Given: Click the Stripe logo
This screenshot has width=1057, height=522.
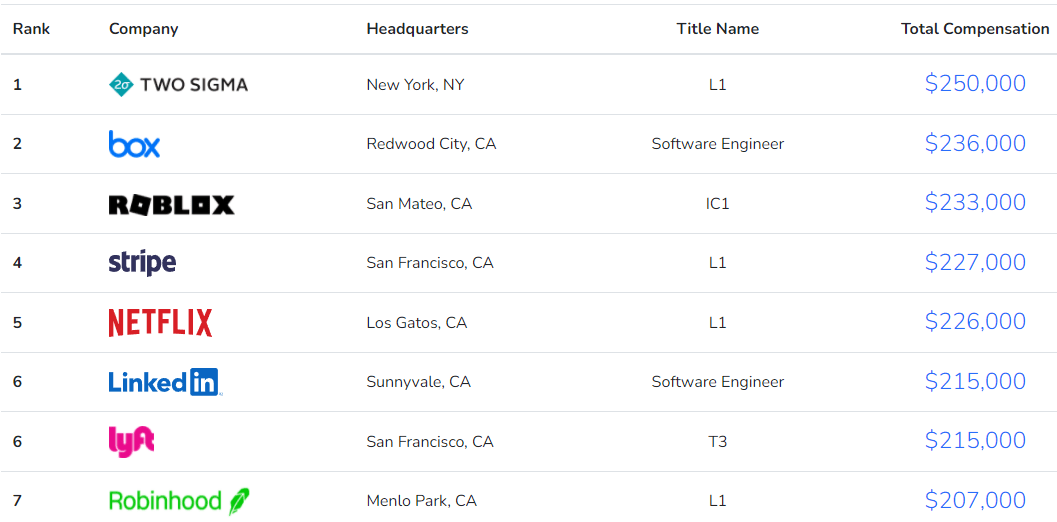Looking at the screenshot, I should pyautogui.click(x=142, y=263).
